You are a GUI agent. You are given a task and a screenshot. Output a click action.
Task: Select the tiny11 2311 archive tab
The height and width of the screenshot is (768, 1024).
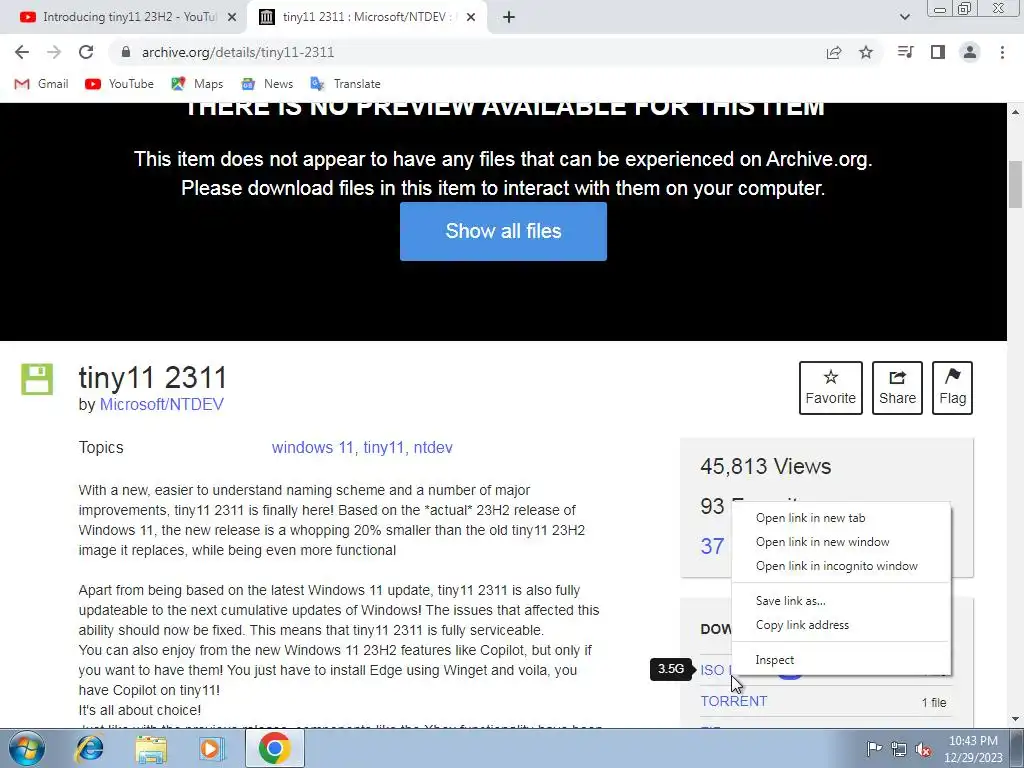[366, 18]
